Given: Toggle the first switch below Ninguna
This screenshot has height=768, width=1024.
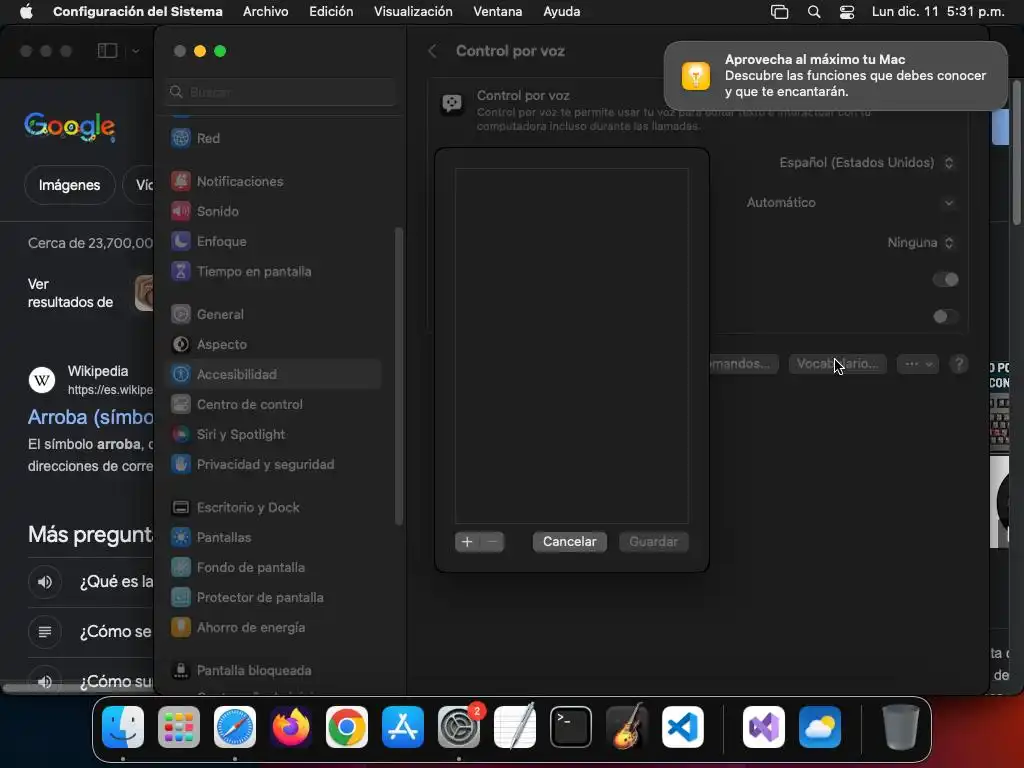Looking at the screenshot, I should (x=946, y=280).
